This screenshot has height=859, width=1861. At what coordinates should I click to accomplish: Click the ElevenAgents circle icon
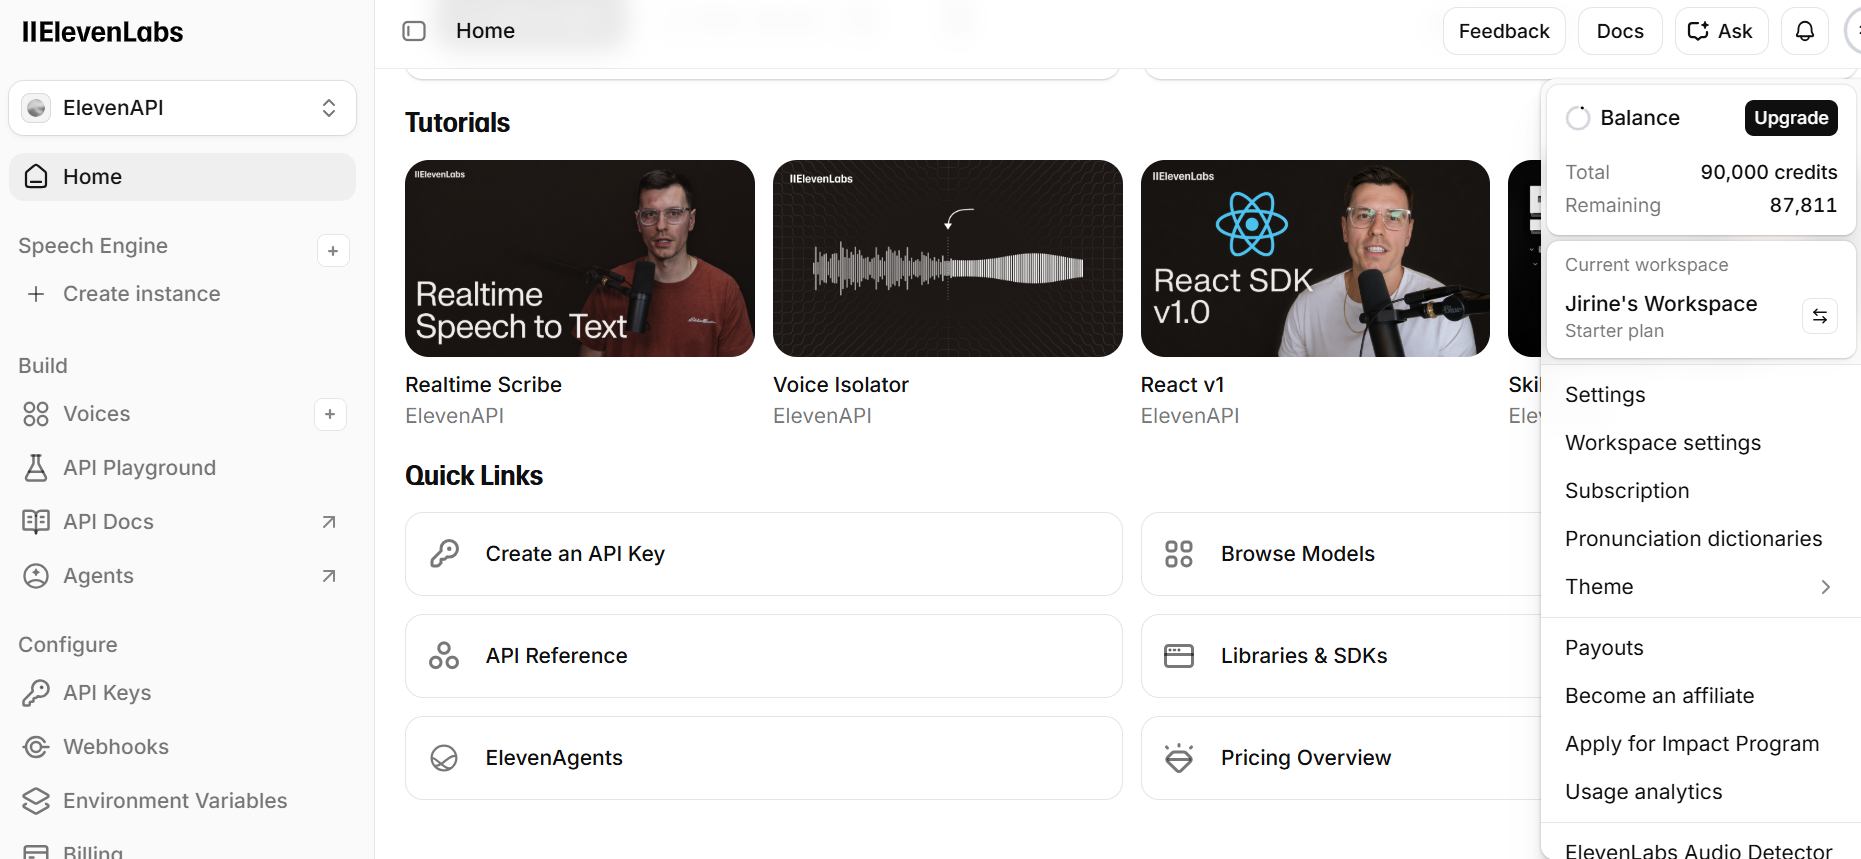(444, 758)
